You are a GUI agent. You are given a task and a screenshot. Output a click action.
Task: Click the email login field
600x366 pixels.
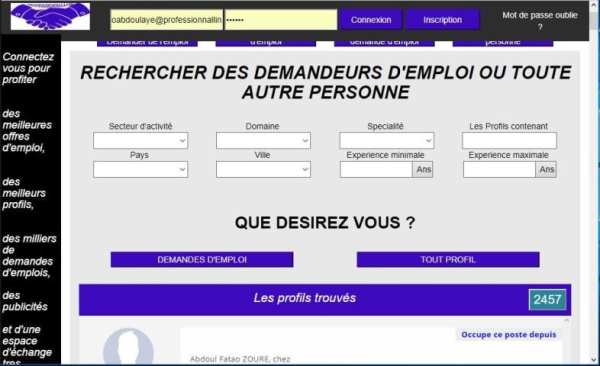[166, 20]
